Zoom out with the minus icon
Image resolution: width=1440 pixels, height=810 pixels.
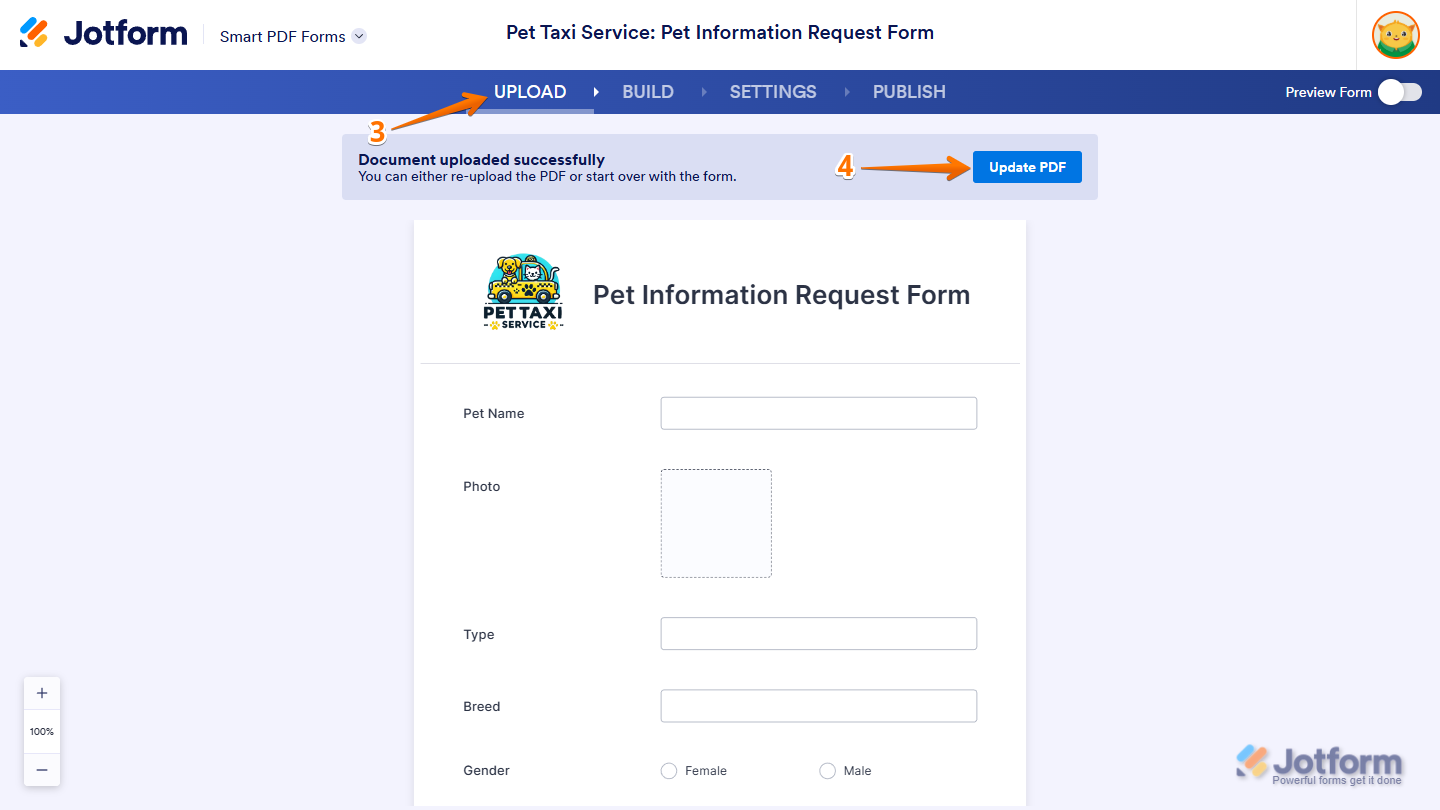[42, 769]
